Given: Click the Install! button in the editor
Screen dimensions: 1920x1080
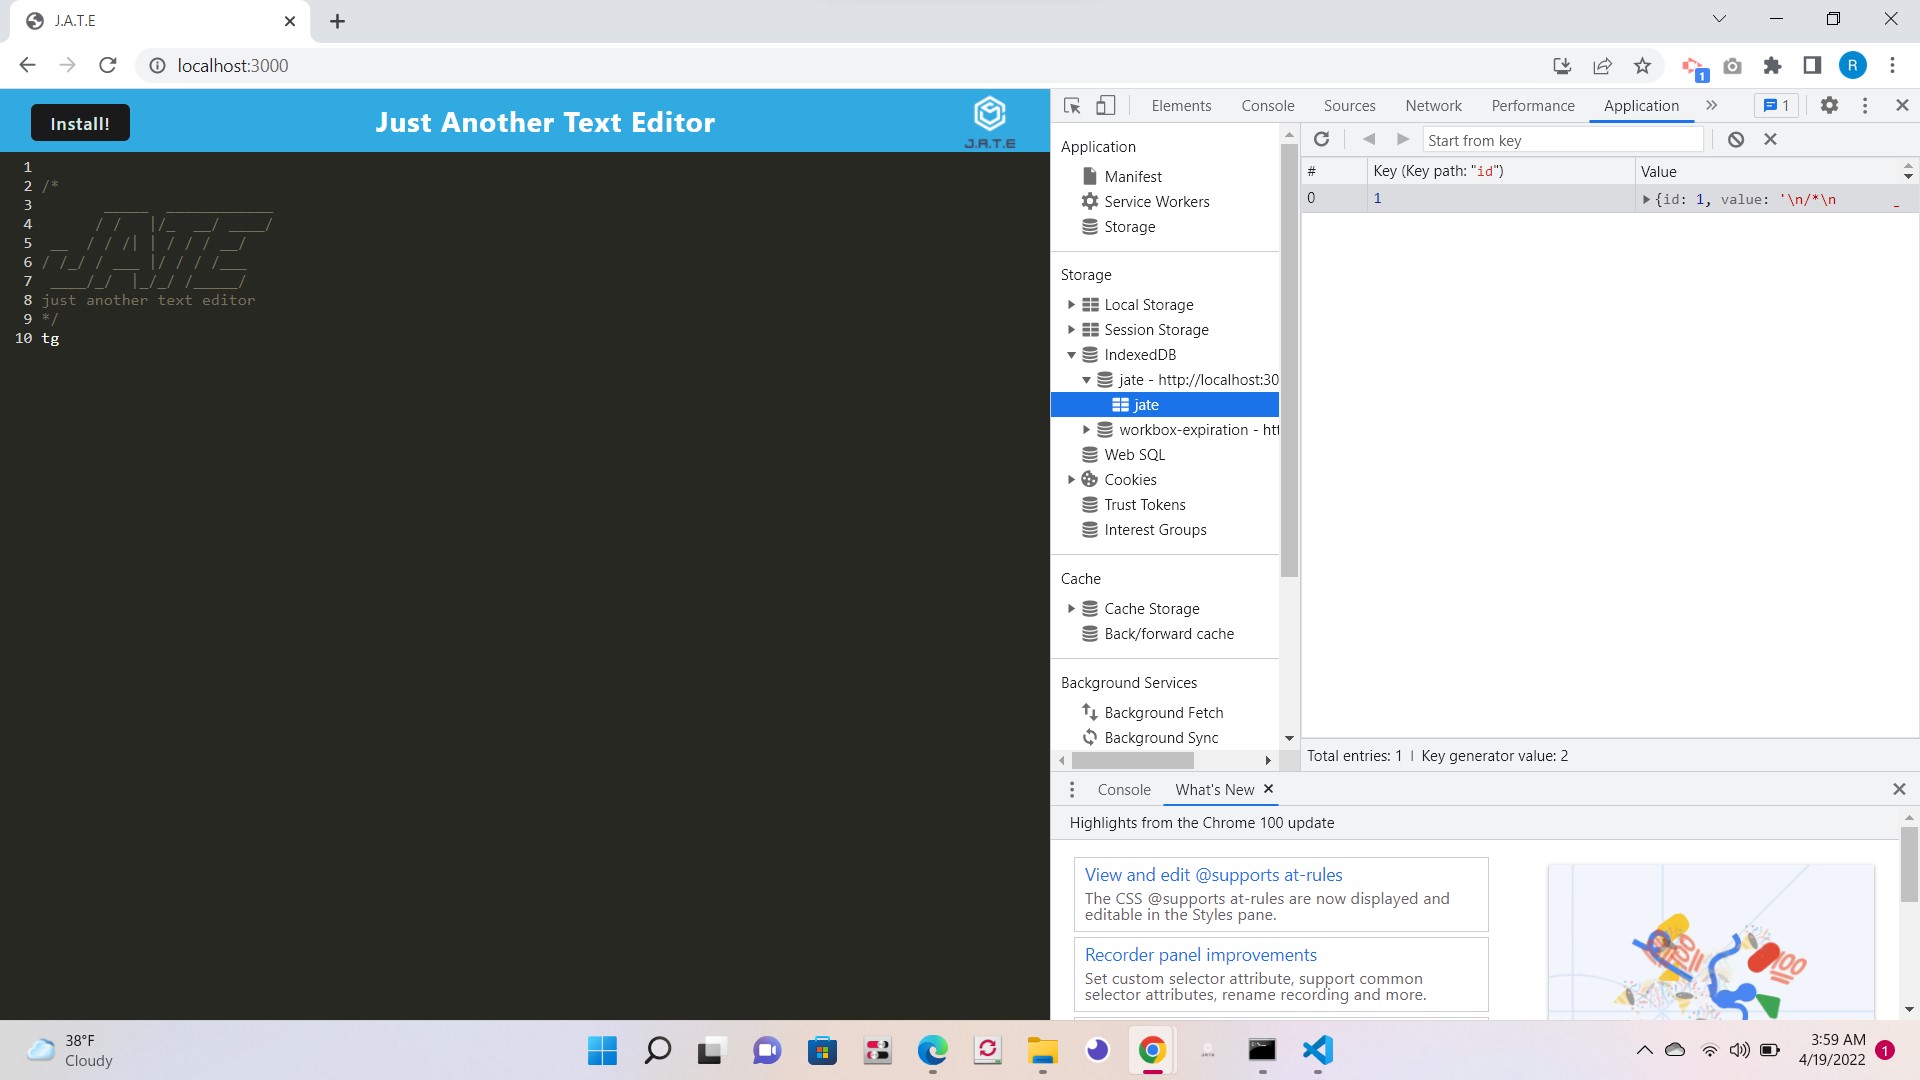Looking at the screenshot, I should [x=80, y=122].
